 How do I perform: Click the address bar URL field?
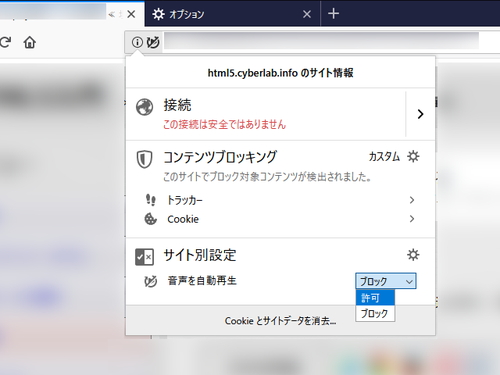tap(321, 41)
